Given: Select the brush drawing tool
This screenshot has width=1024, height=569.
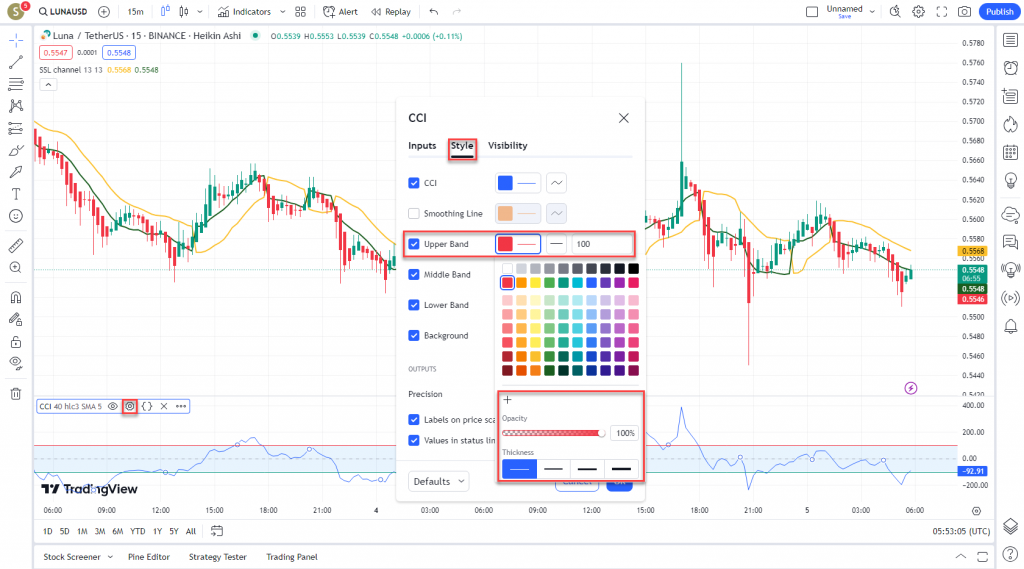Looking at the screenshot, I should pyautogui.click(x=16, y=150).
